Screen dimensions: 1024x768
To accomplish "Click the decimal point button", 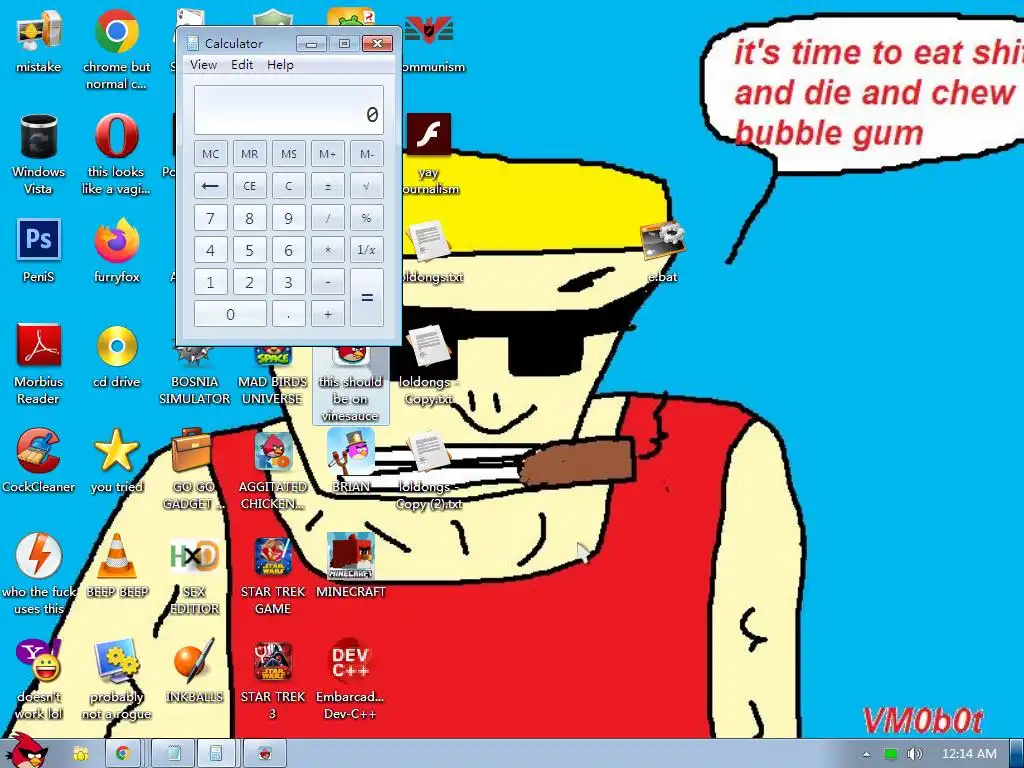I will [289, 314].
